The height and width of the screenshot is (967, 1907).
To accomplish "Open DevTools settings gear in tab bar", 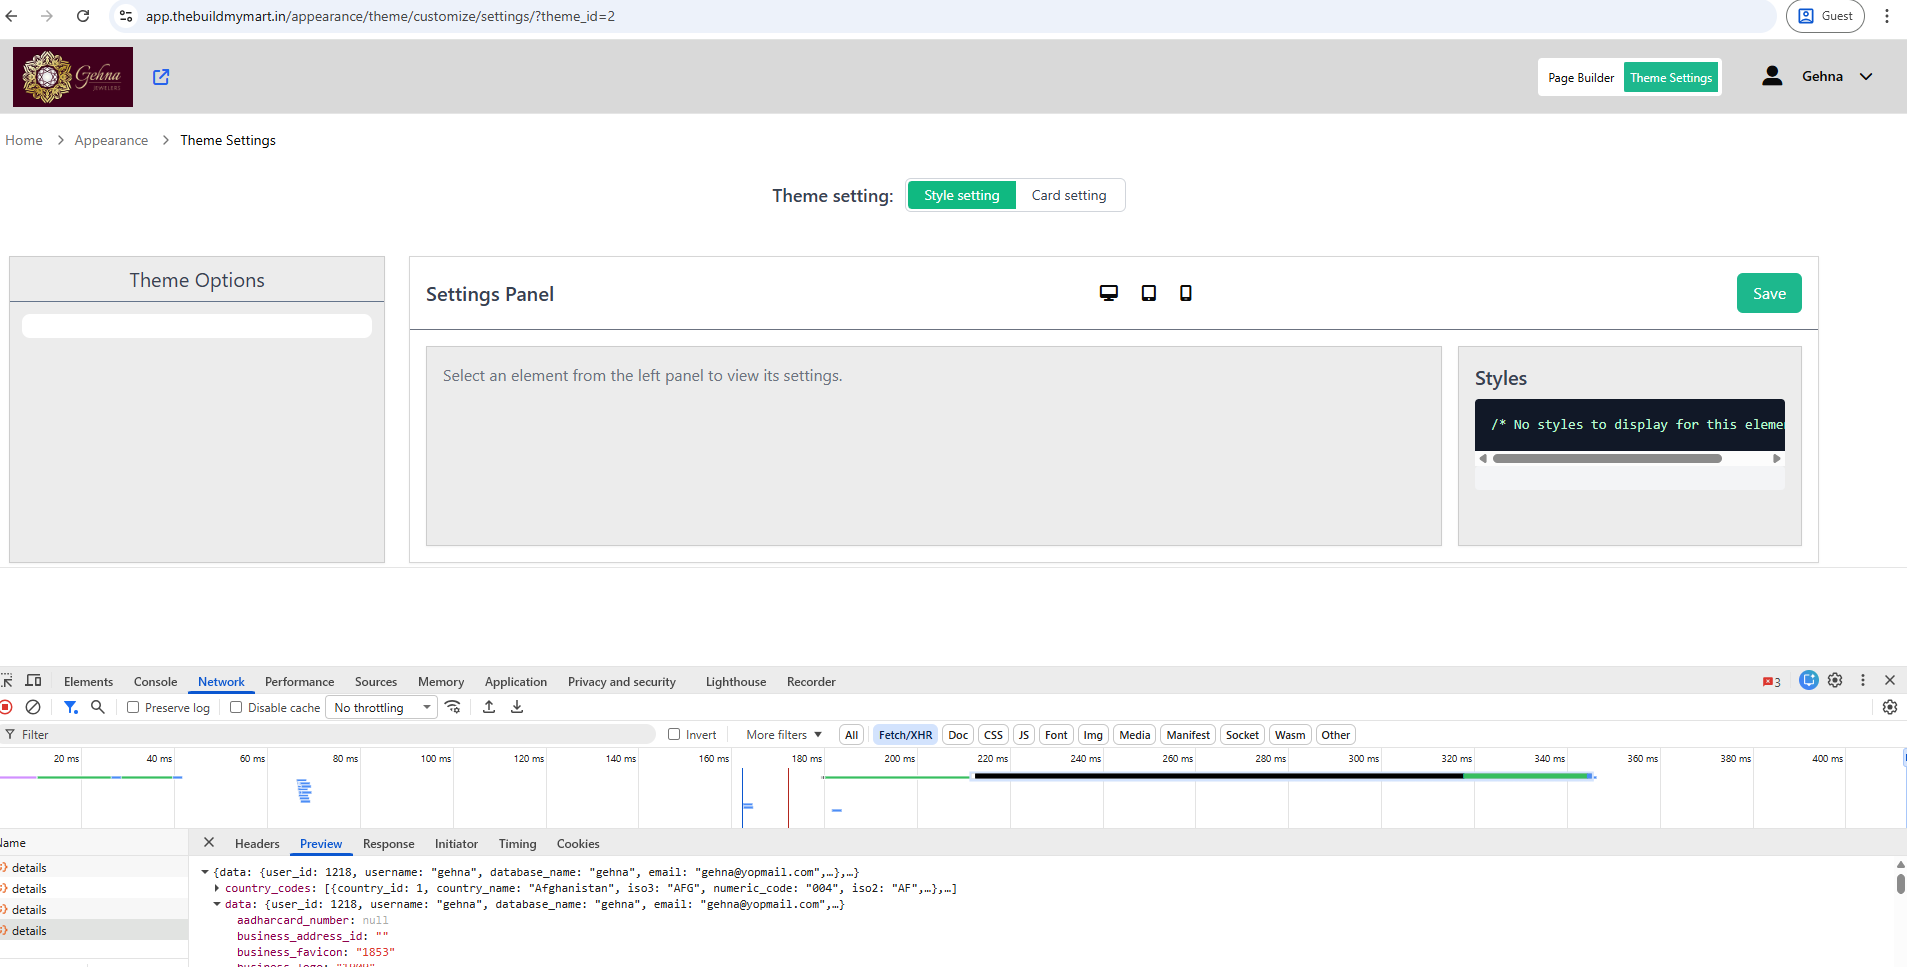I will pyautogui.click(x=1835, y=680).
